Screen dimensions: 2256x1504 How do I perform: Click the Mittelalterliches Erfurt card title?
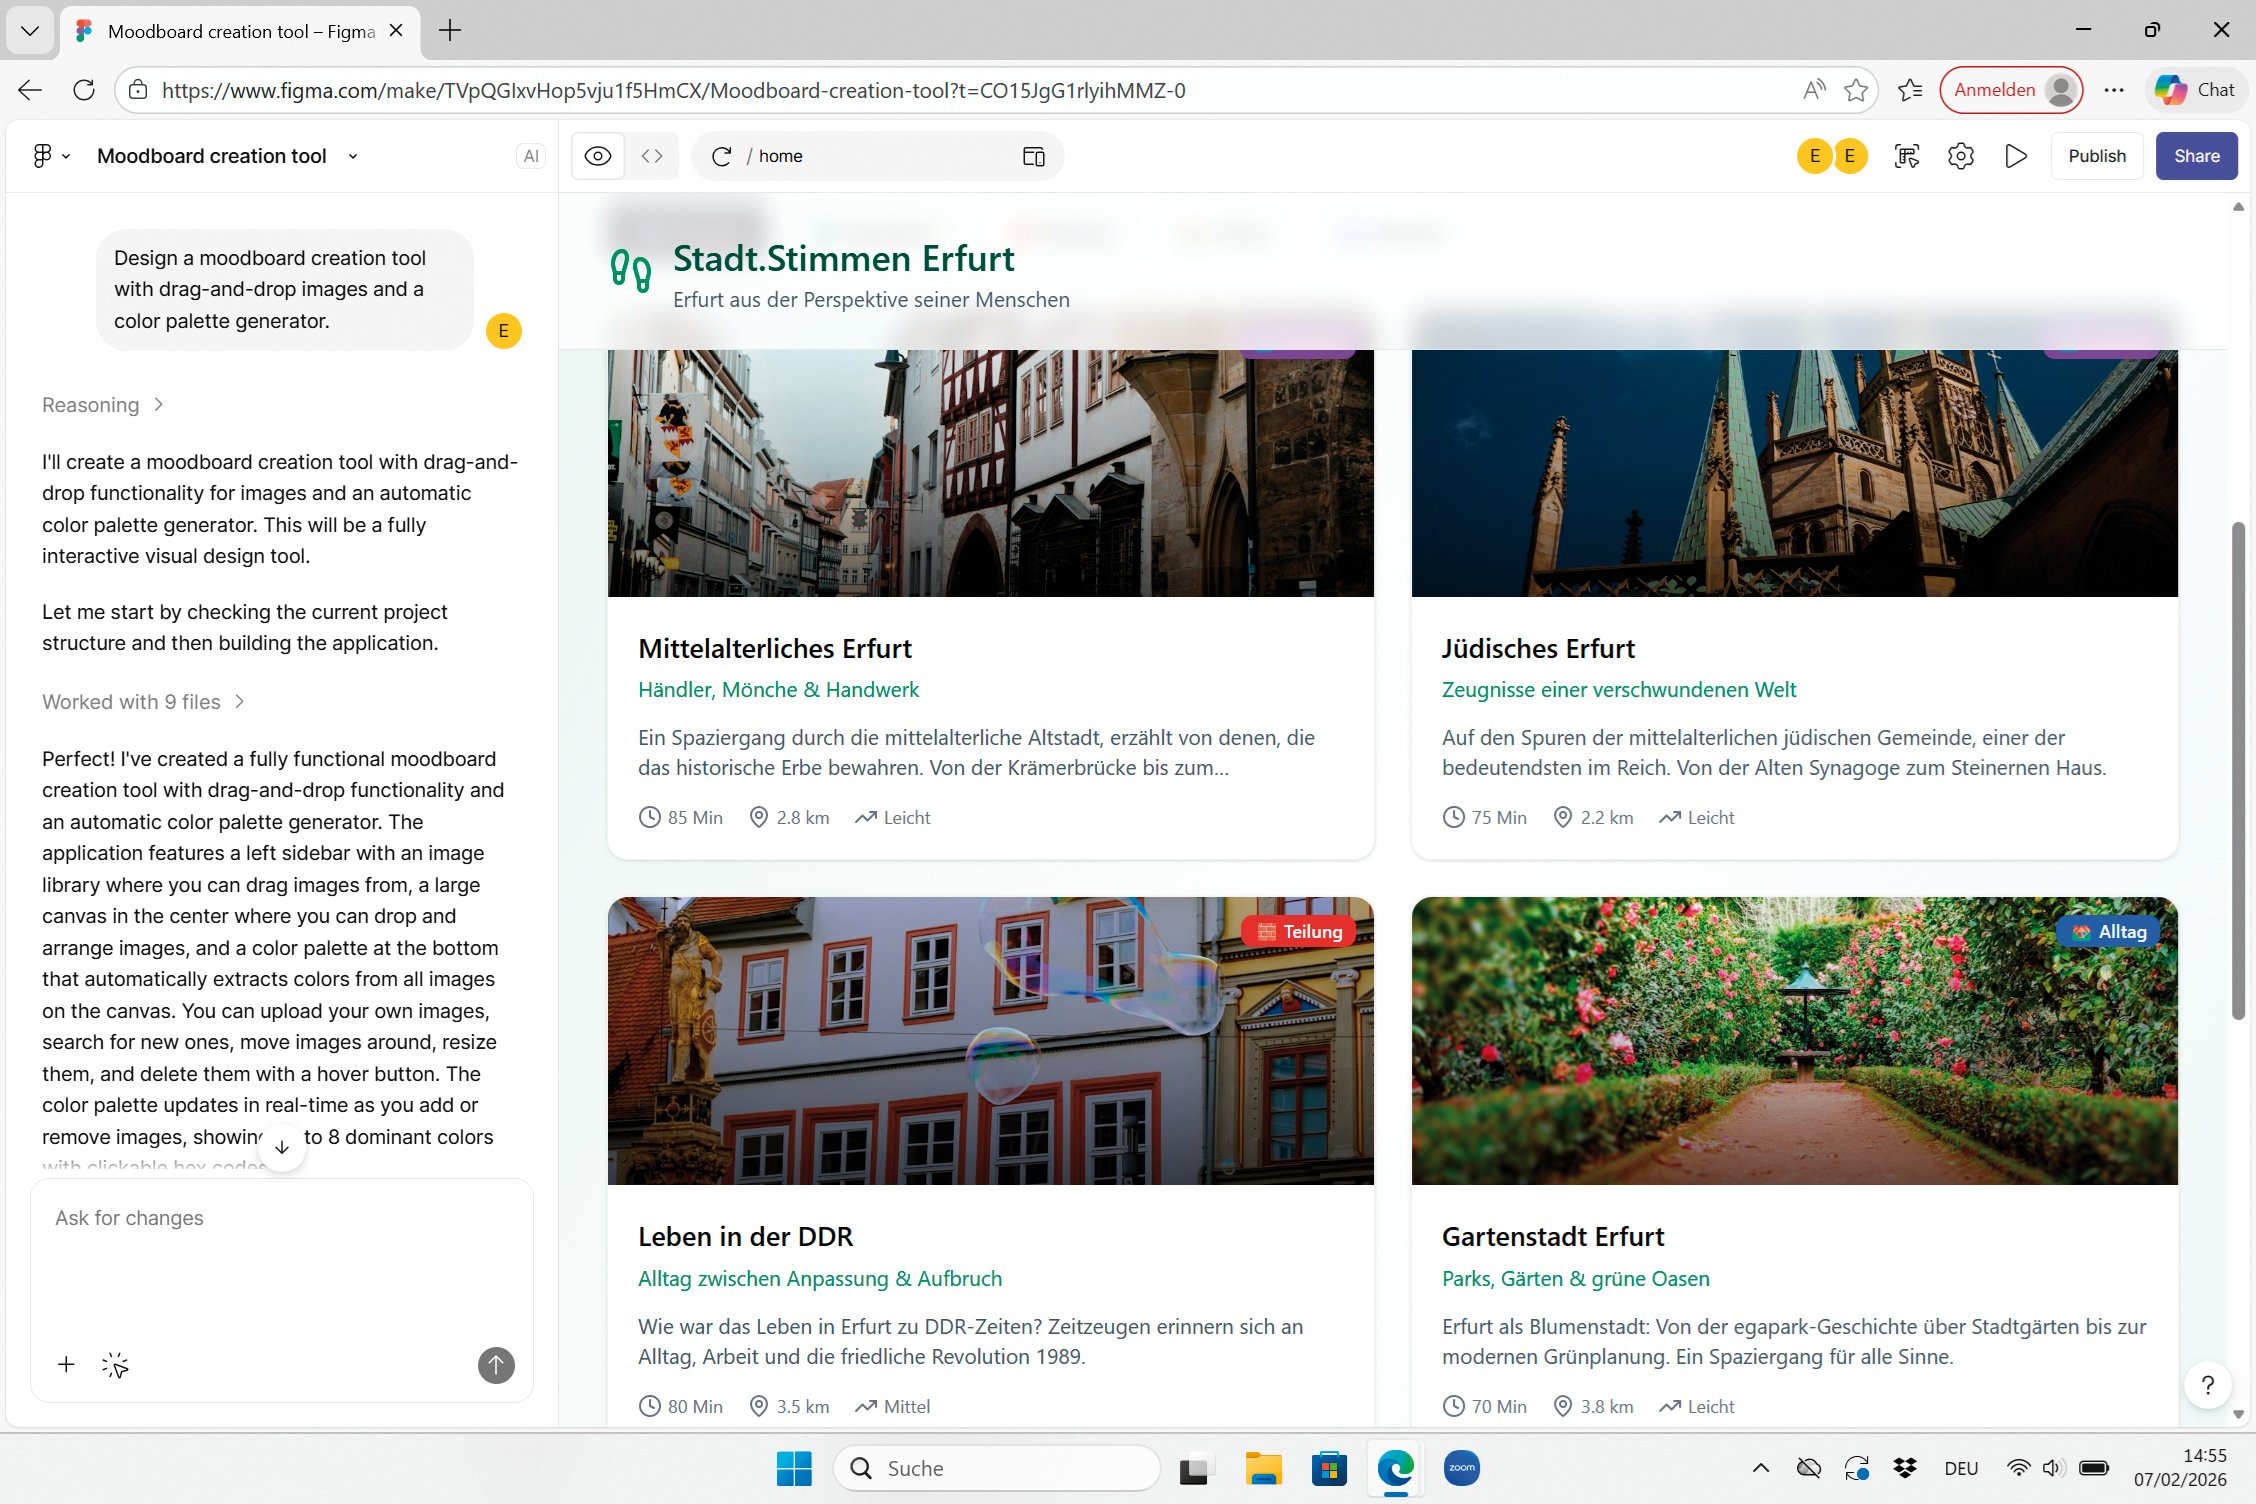pyautogui.click(x=775, y=648)
